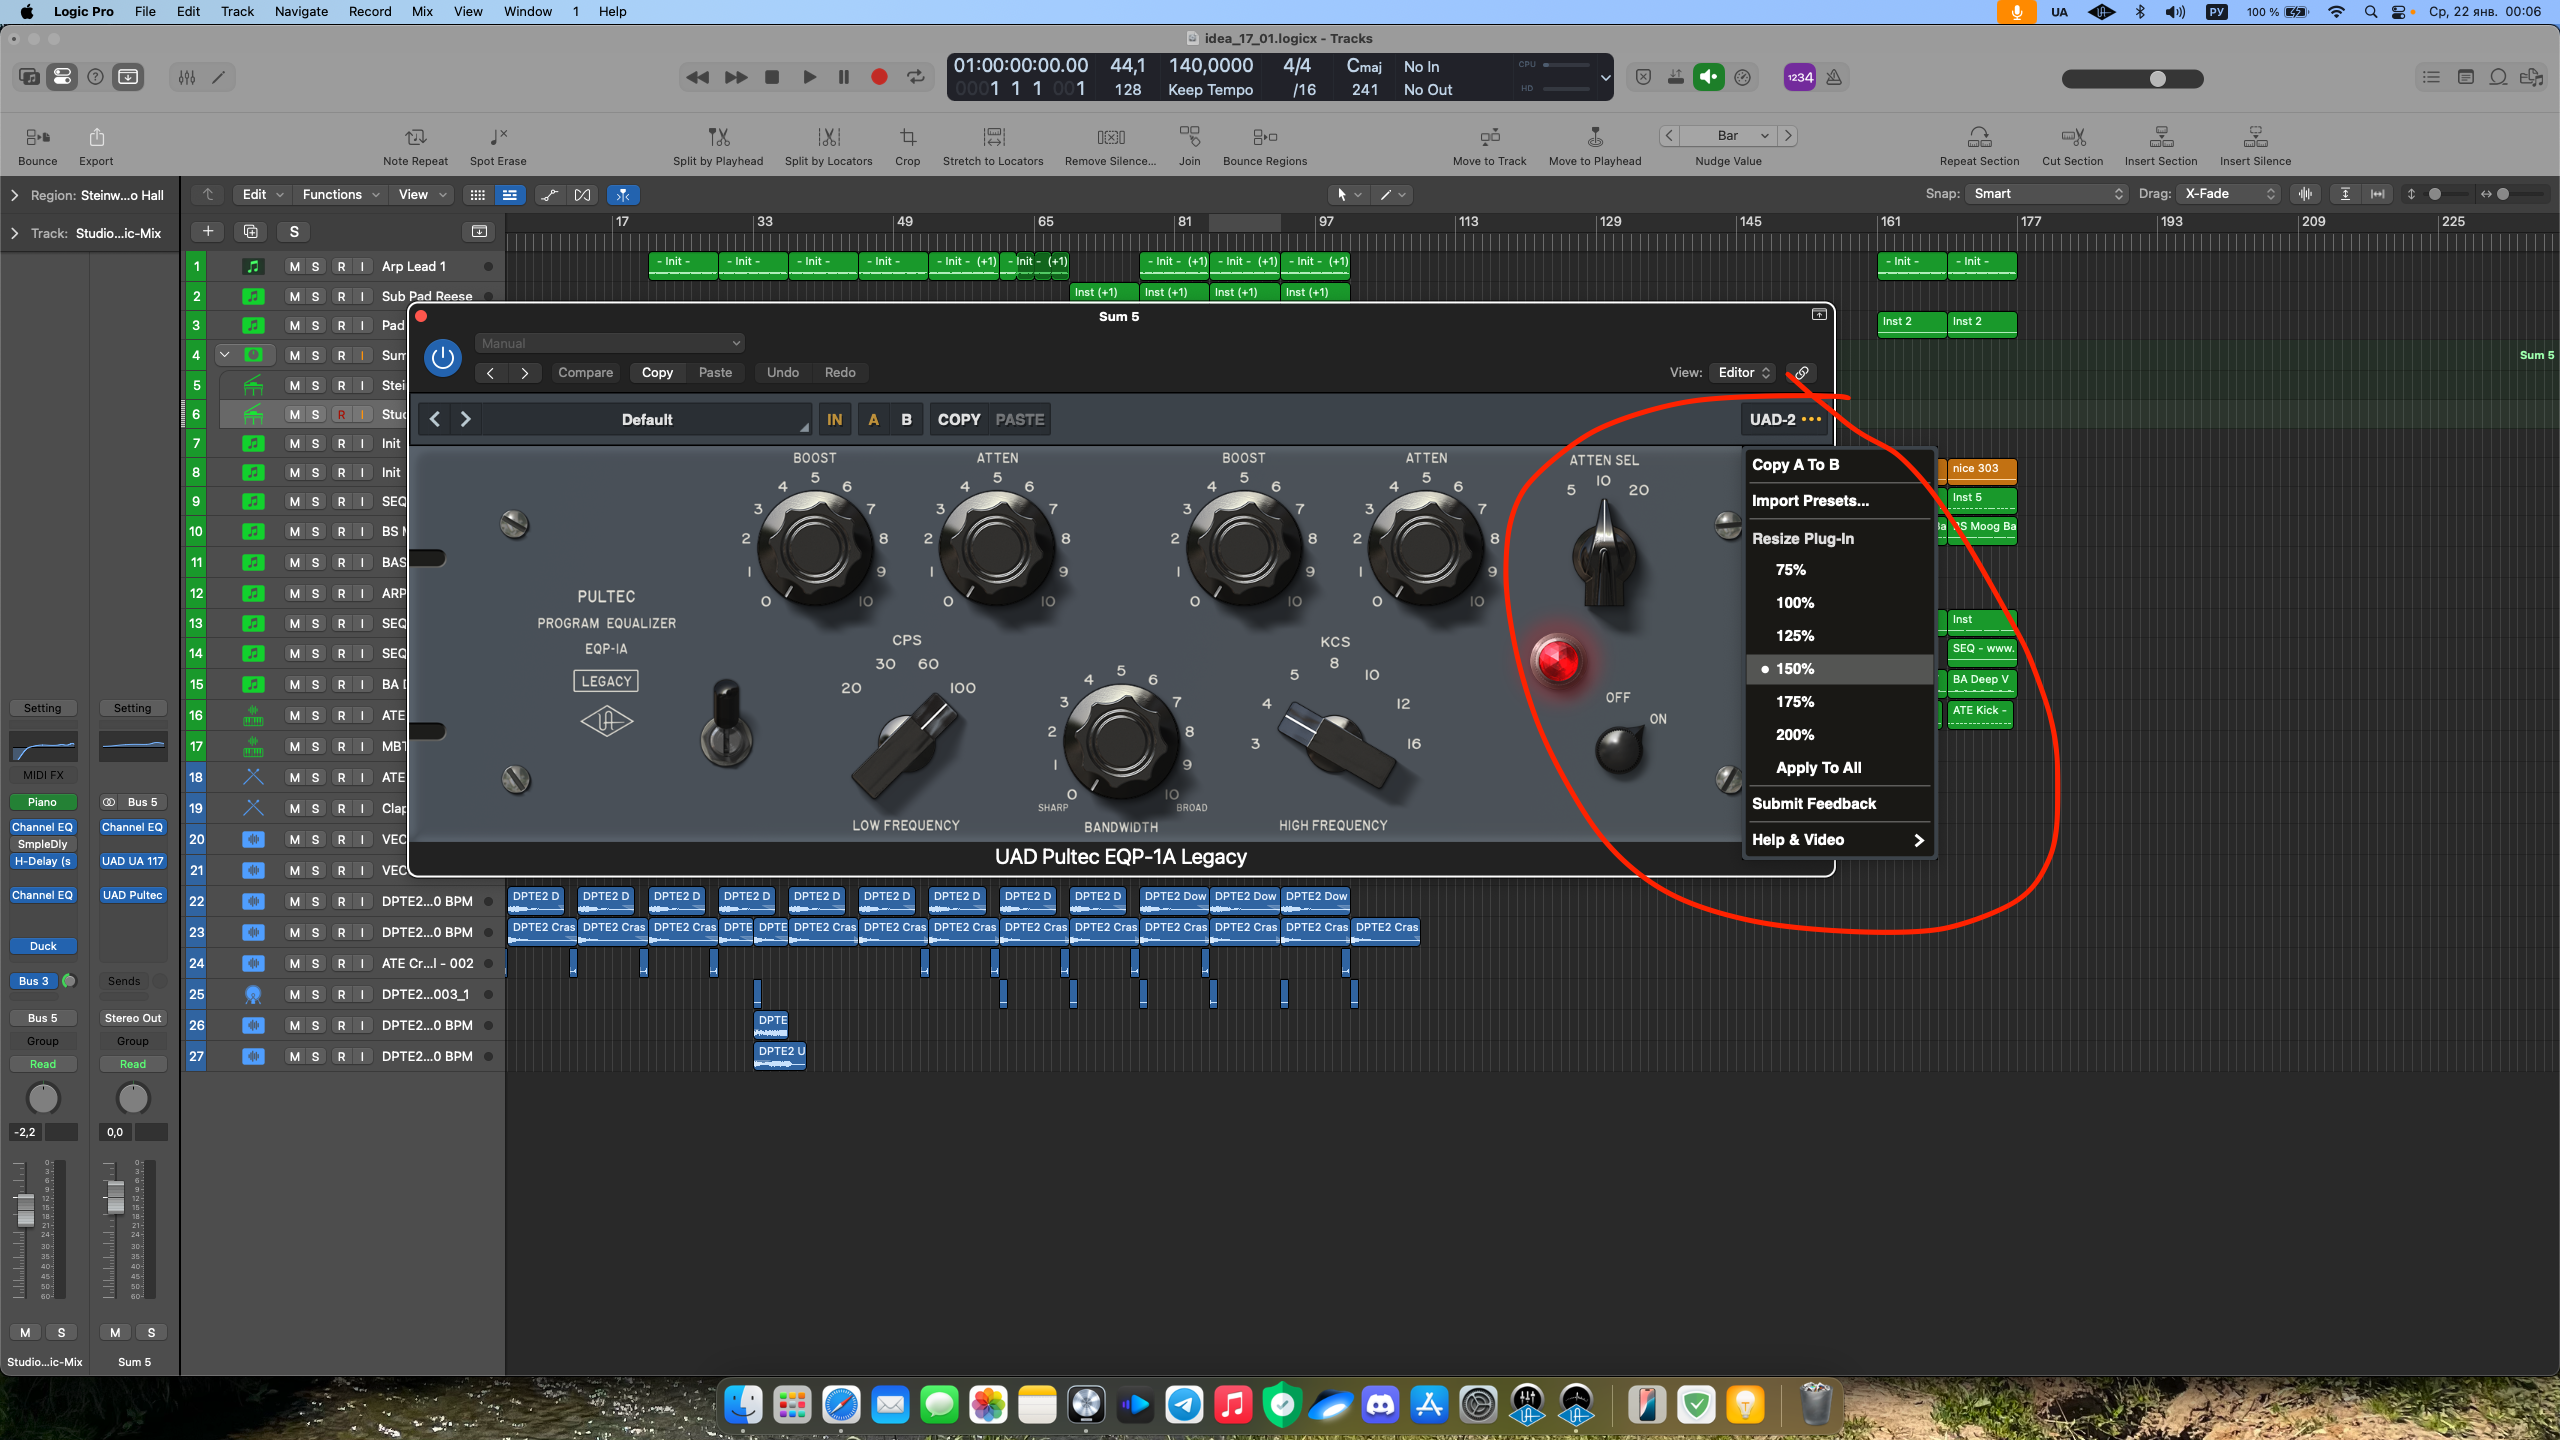2560x1440 pixels.
Task: Click the Bounce icon in toolbar
Action: point(37,137)
